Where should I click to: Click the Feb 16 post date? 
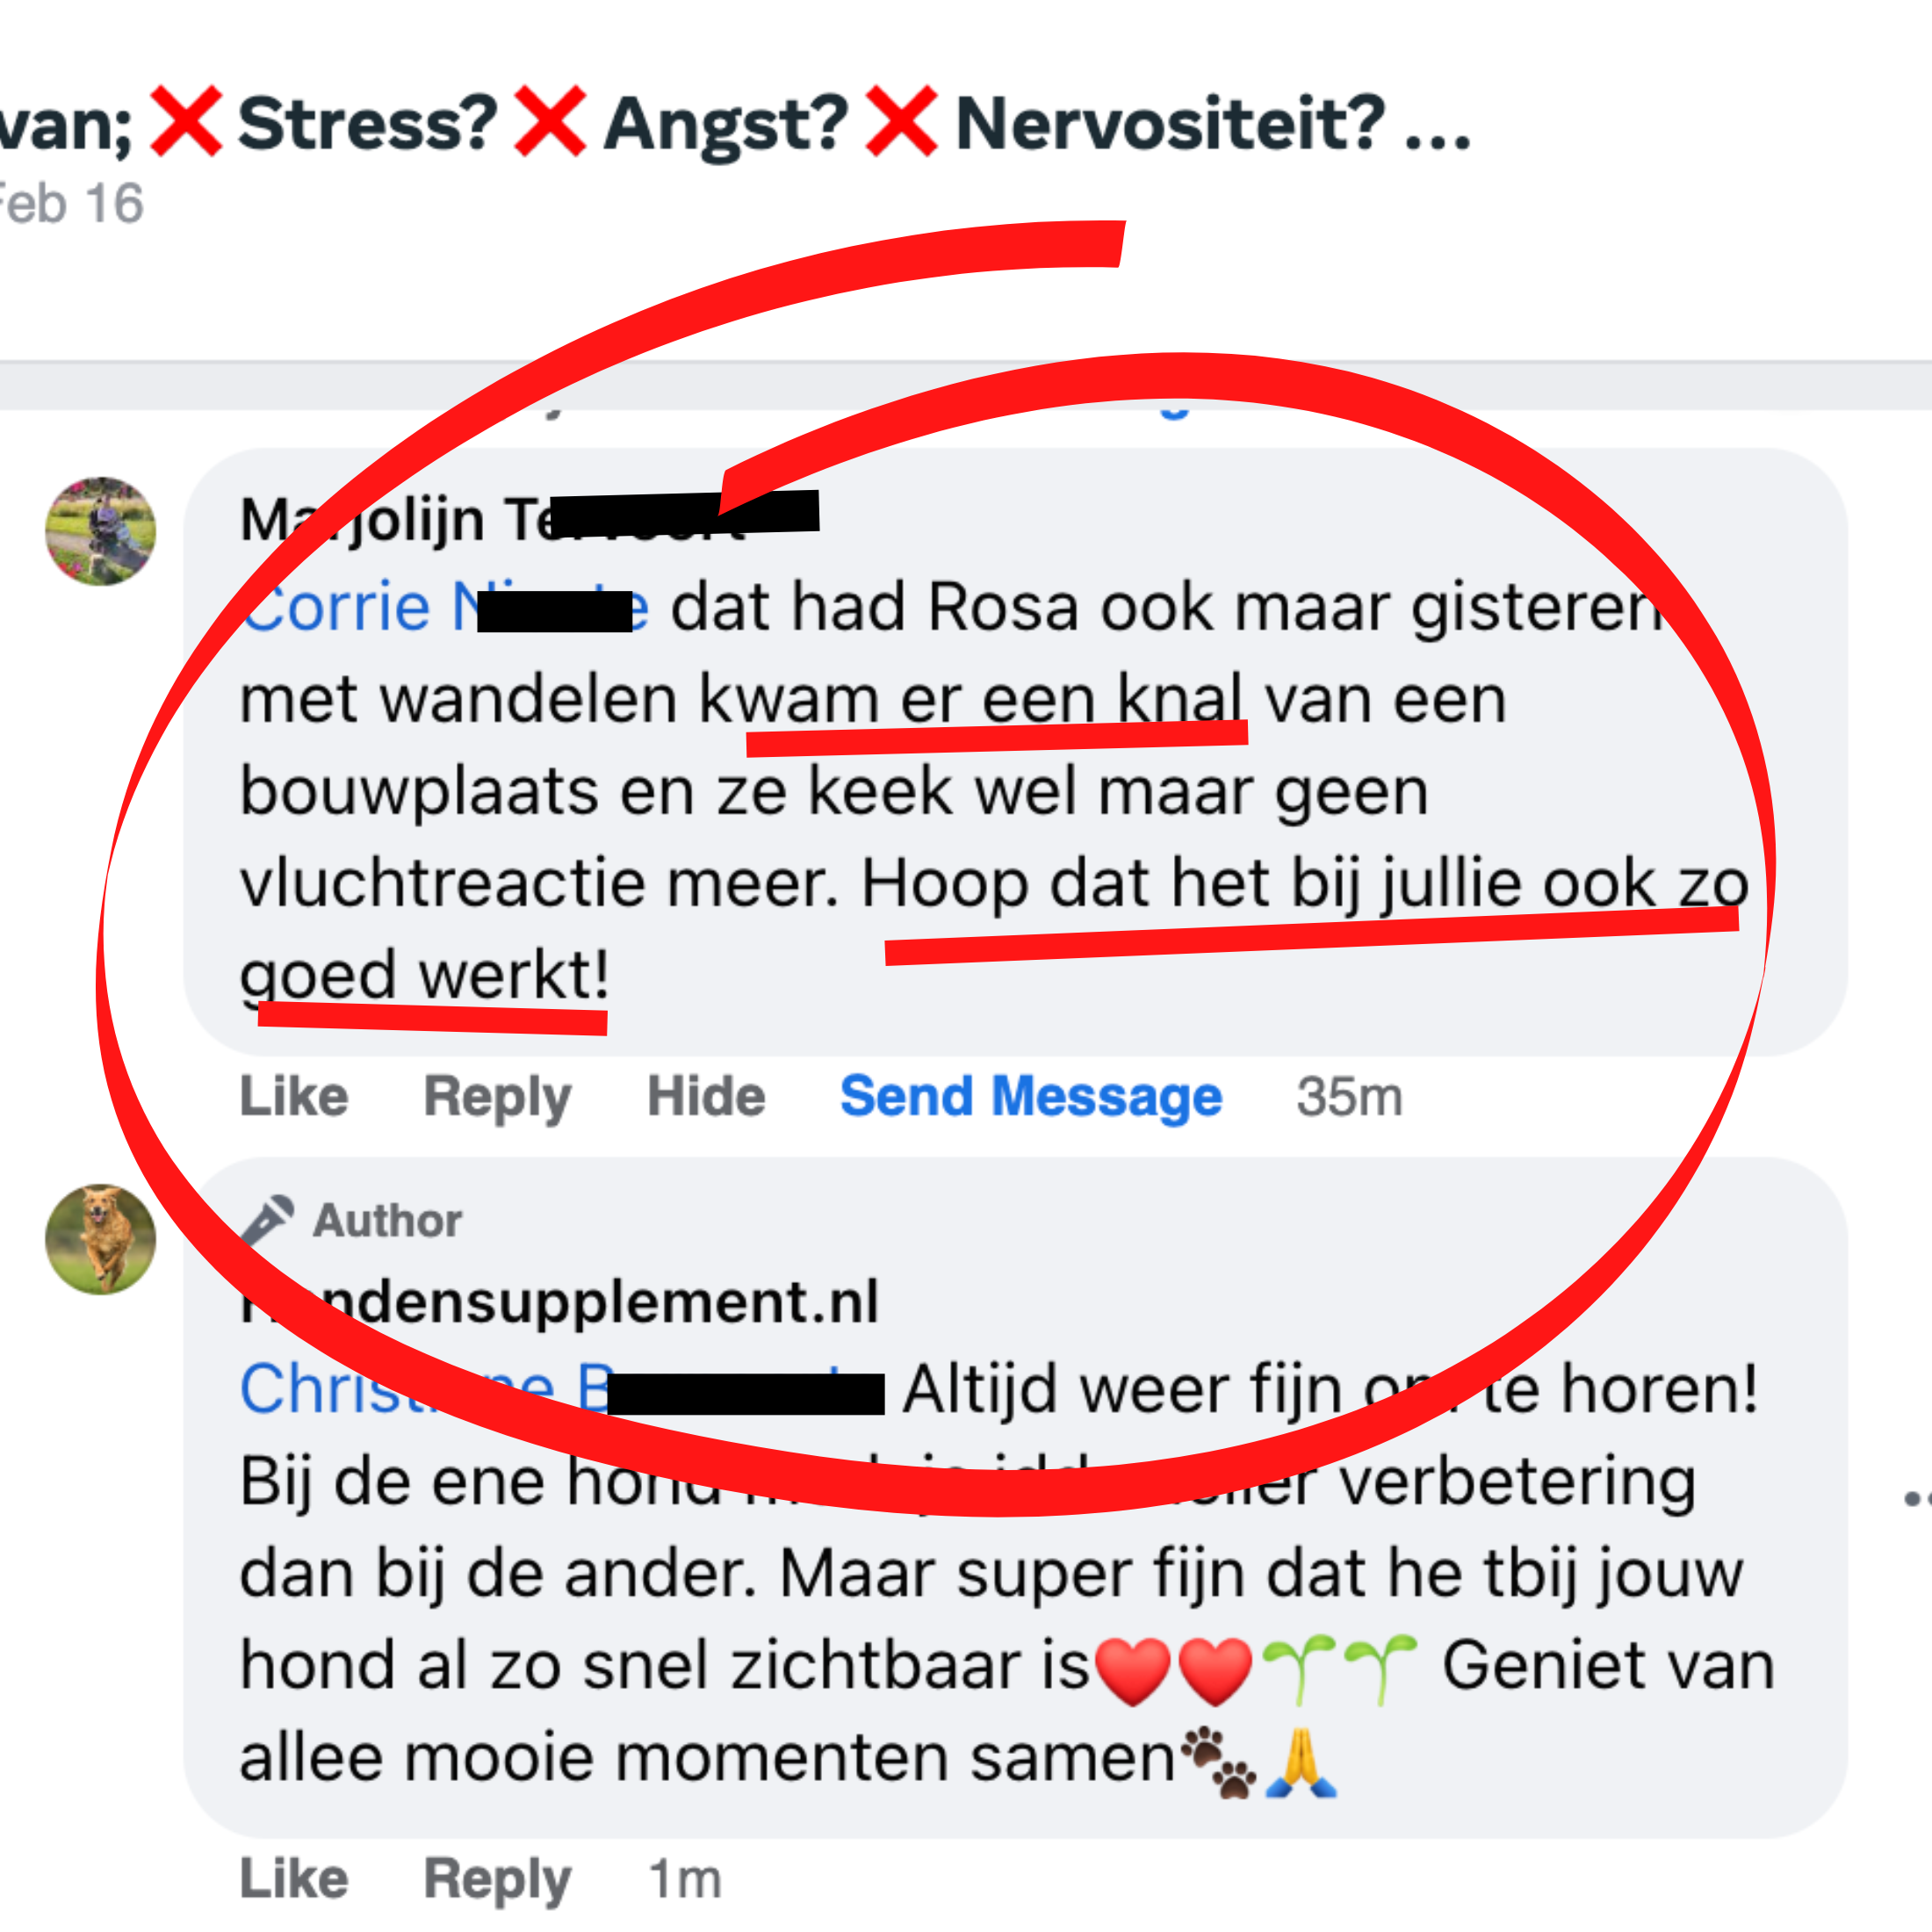coord(72,204)
